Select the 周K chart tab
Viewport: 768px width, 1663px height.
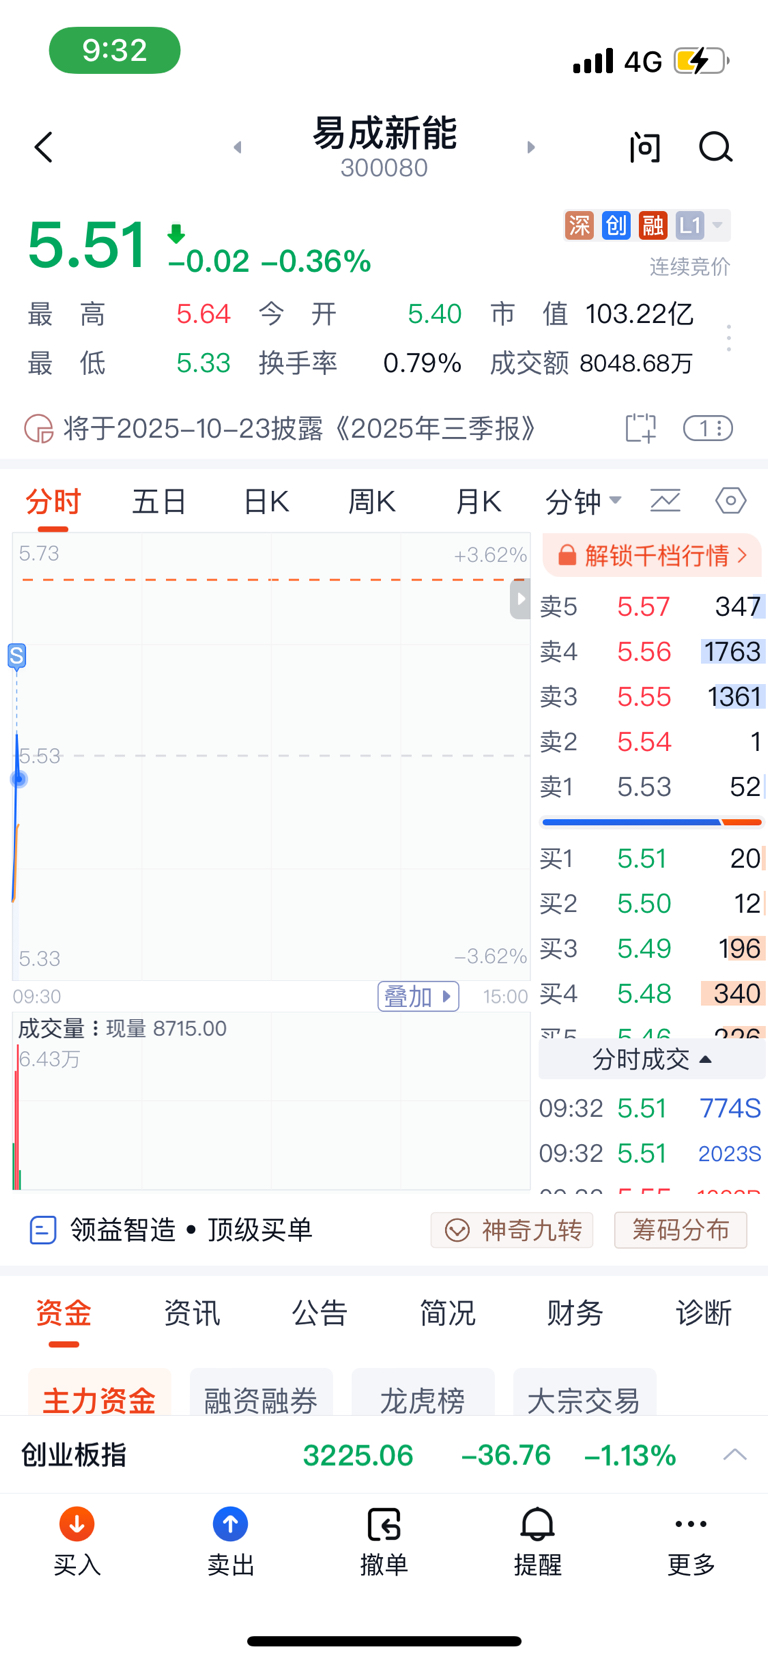371,501
